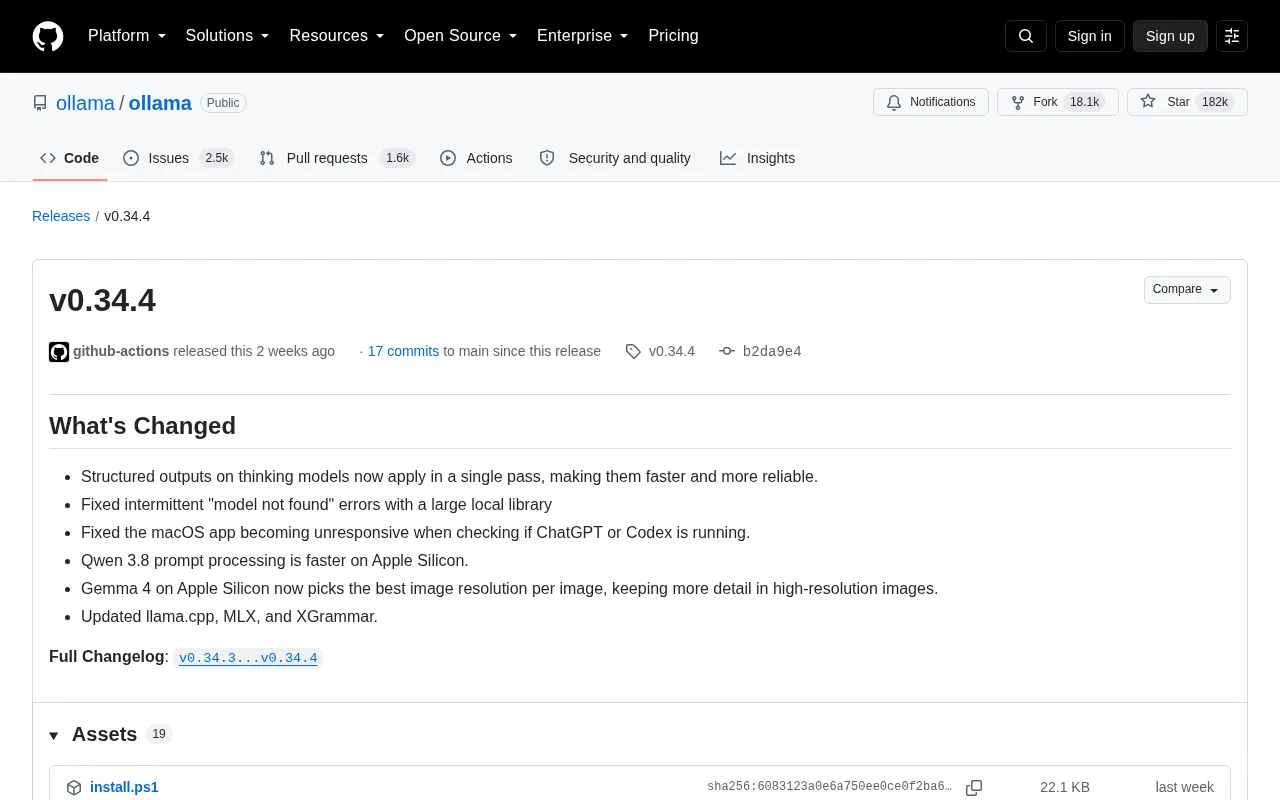Click the tag icon beside v0.34.4

tap(633, 352)
